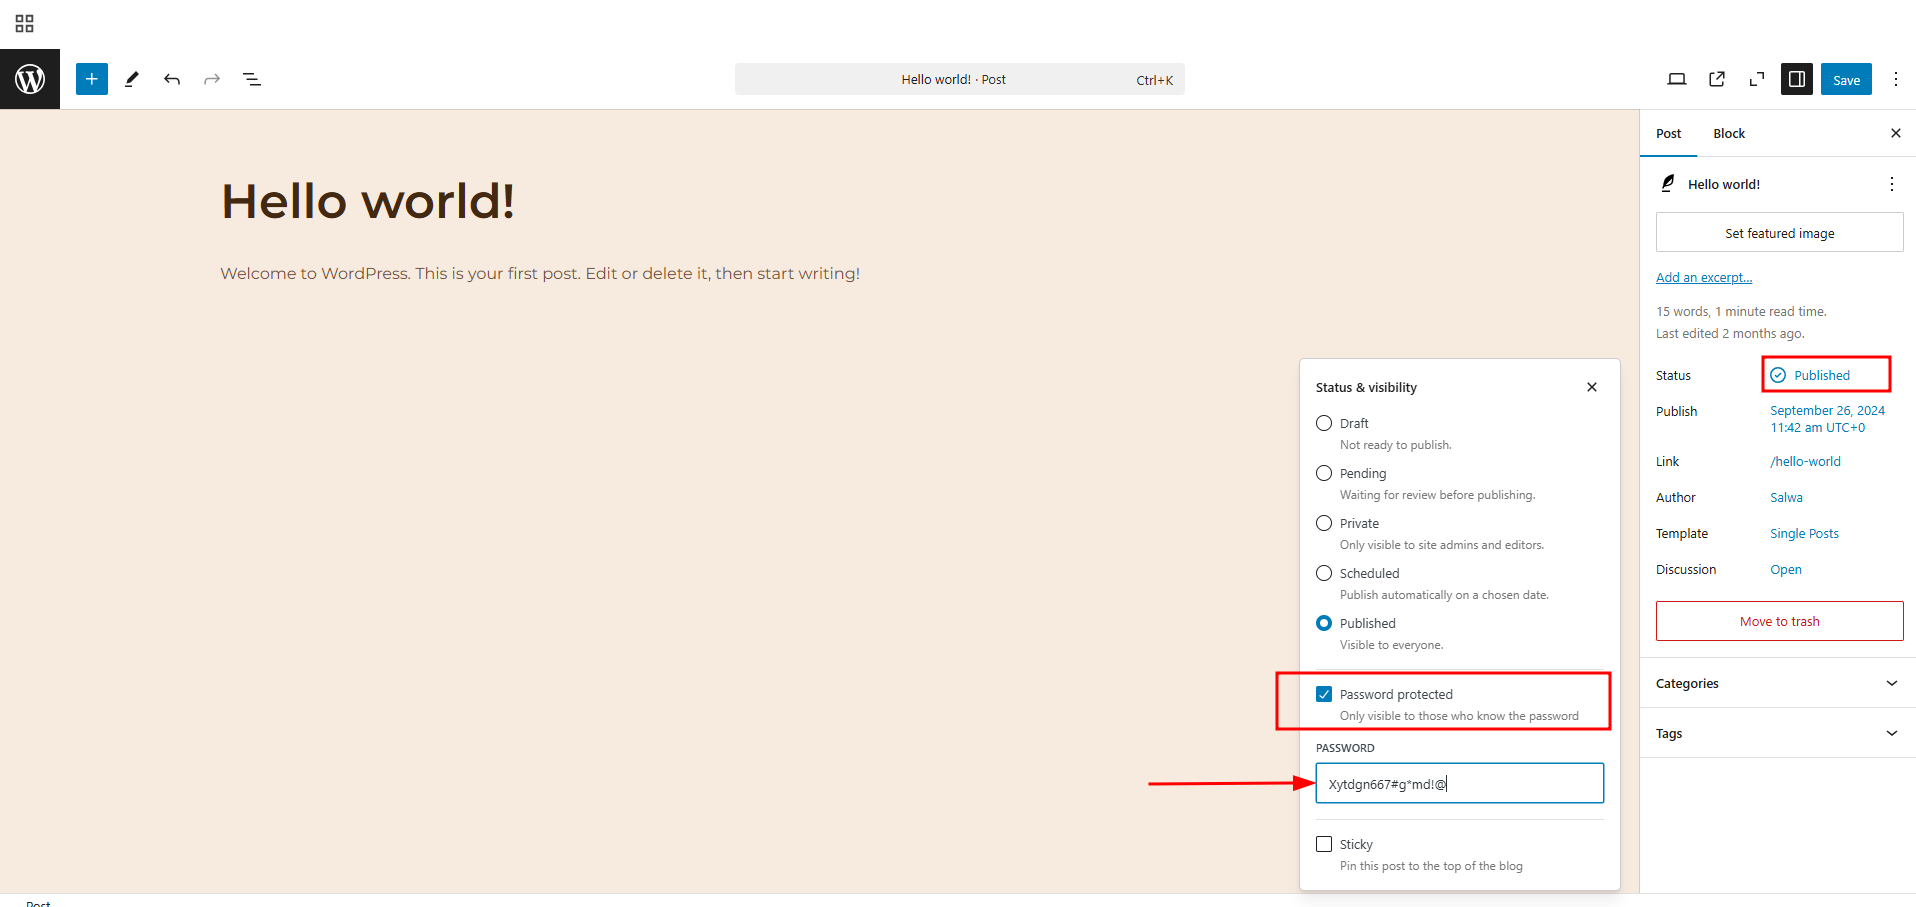The height and width of the screenshot is (907, 1916).
Task: Enable the Sticky option
Action: click(1324, 844)
